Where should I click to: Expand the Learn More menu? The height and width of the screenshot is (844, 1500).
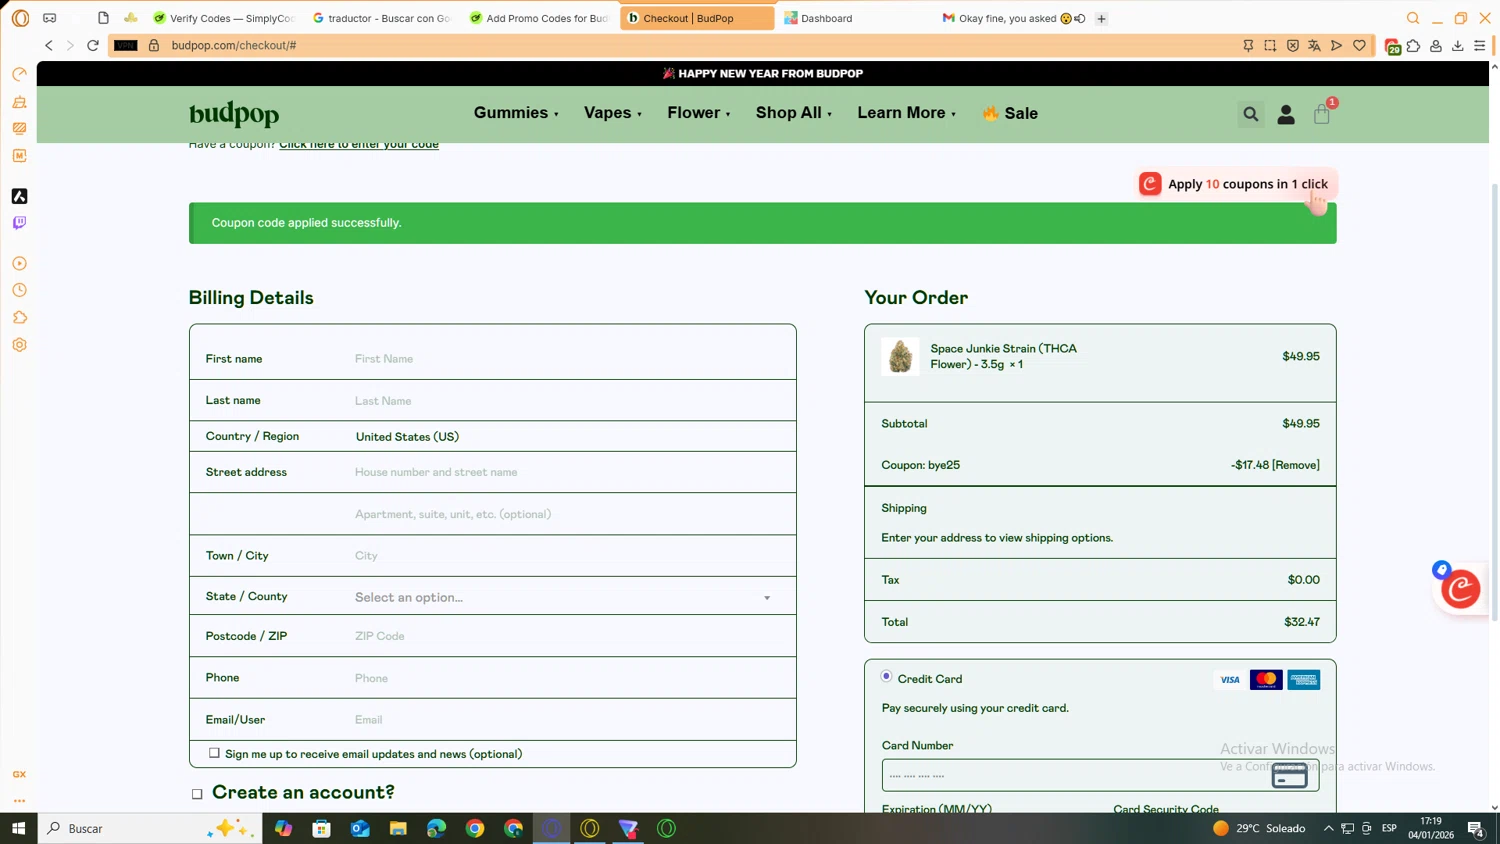tap(906, 113)
